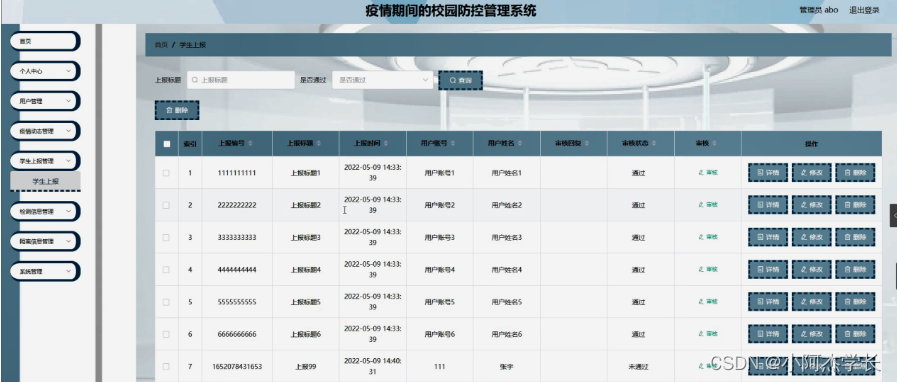Check the checkbox for row 3

(x=166, y=237)
